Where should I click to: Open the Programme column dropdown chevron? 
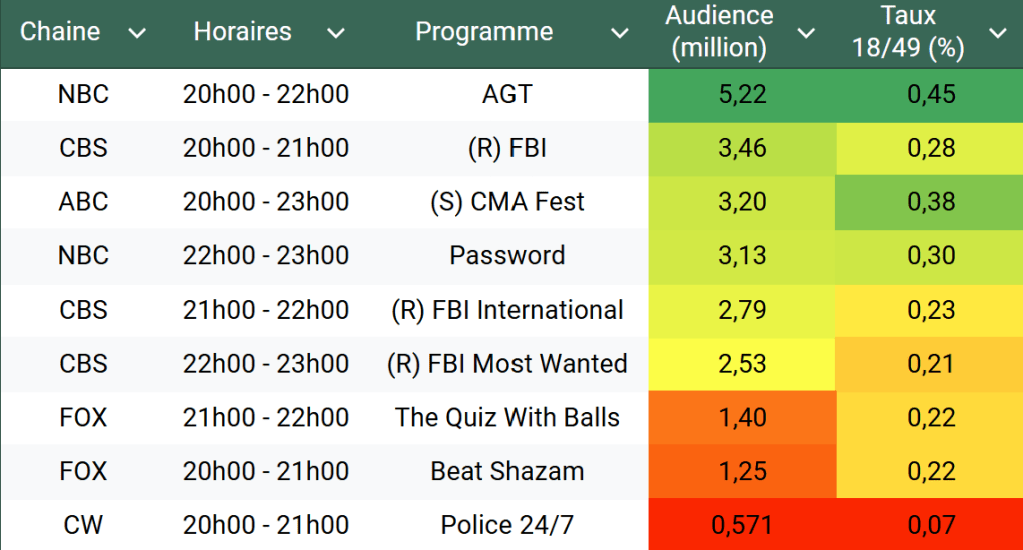click(x=620, y=33)
